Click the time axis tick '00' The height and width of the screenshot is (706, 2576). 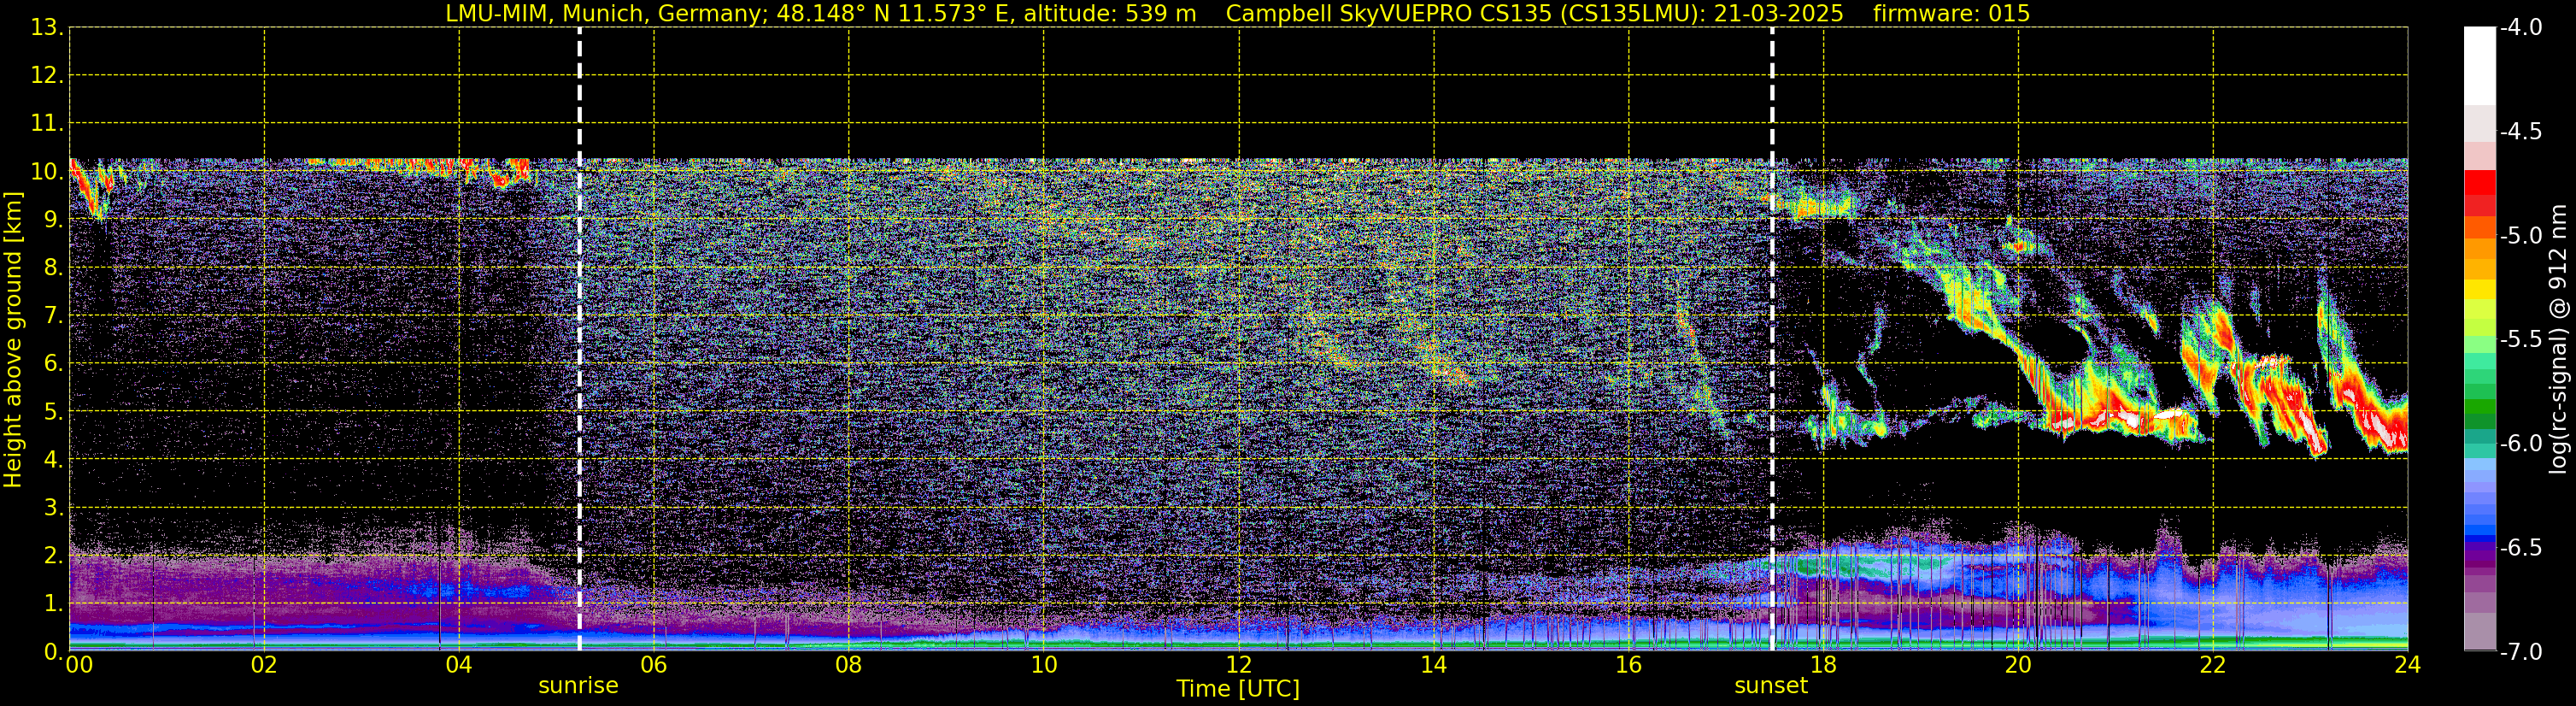click(x=79, y=664)
